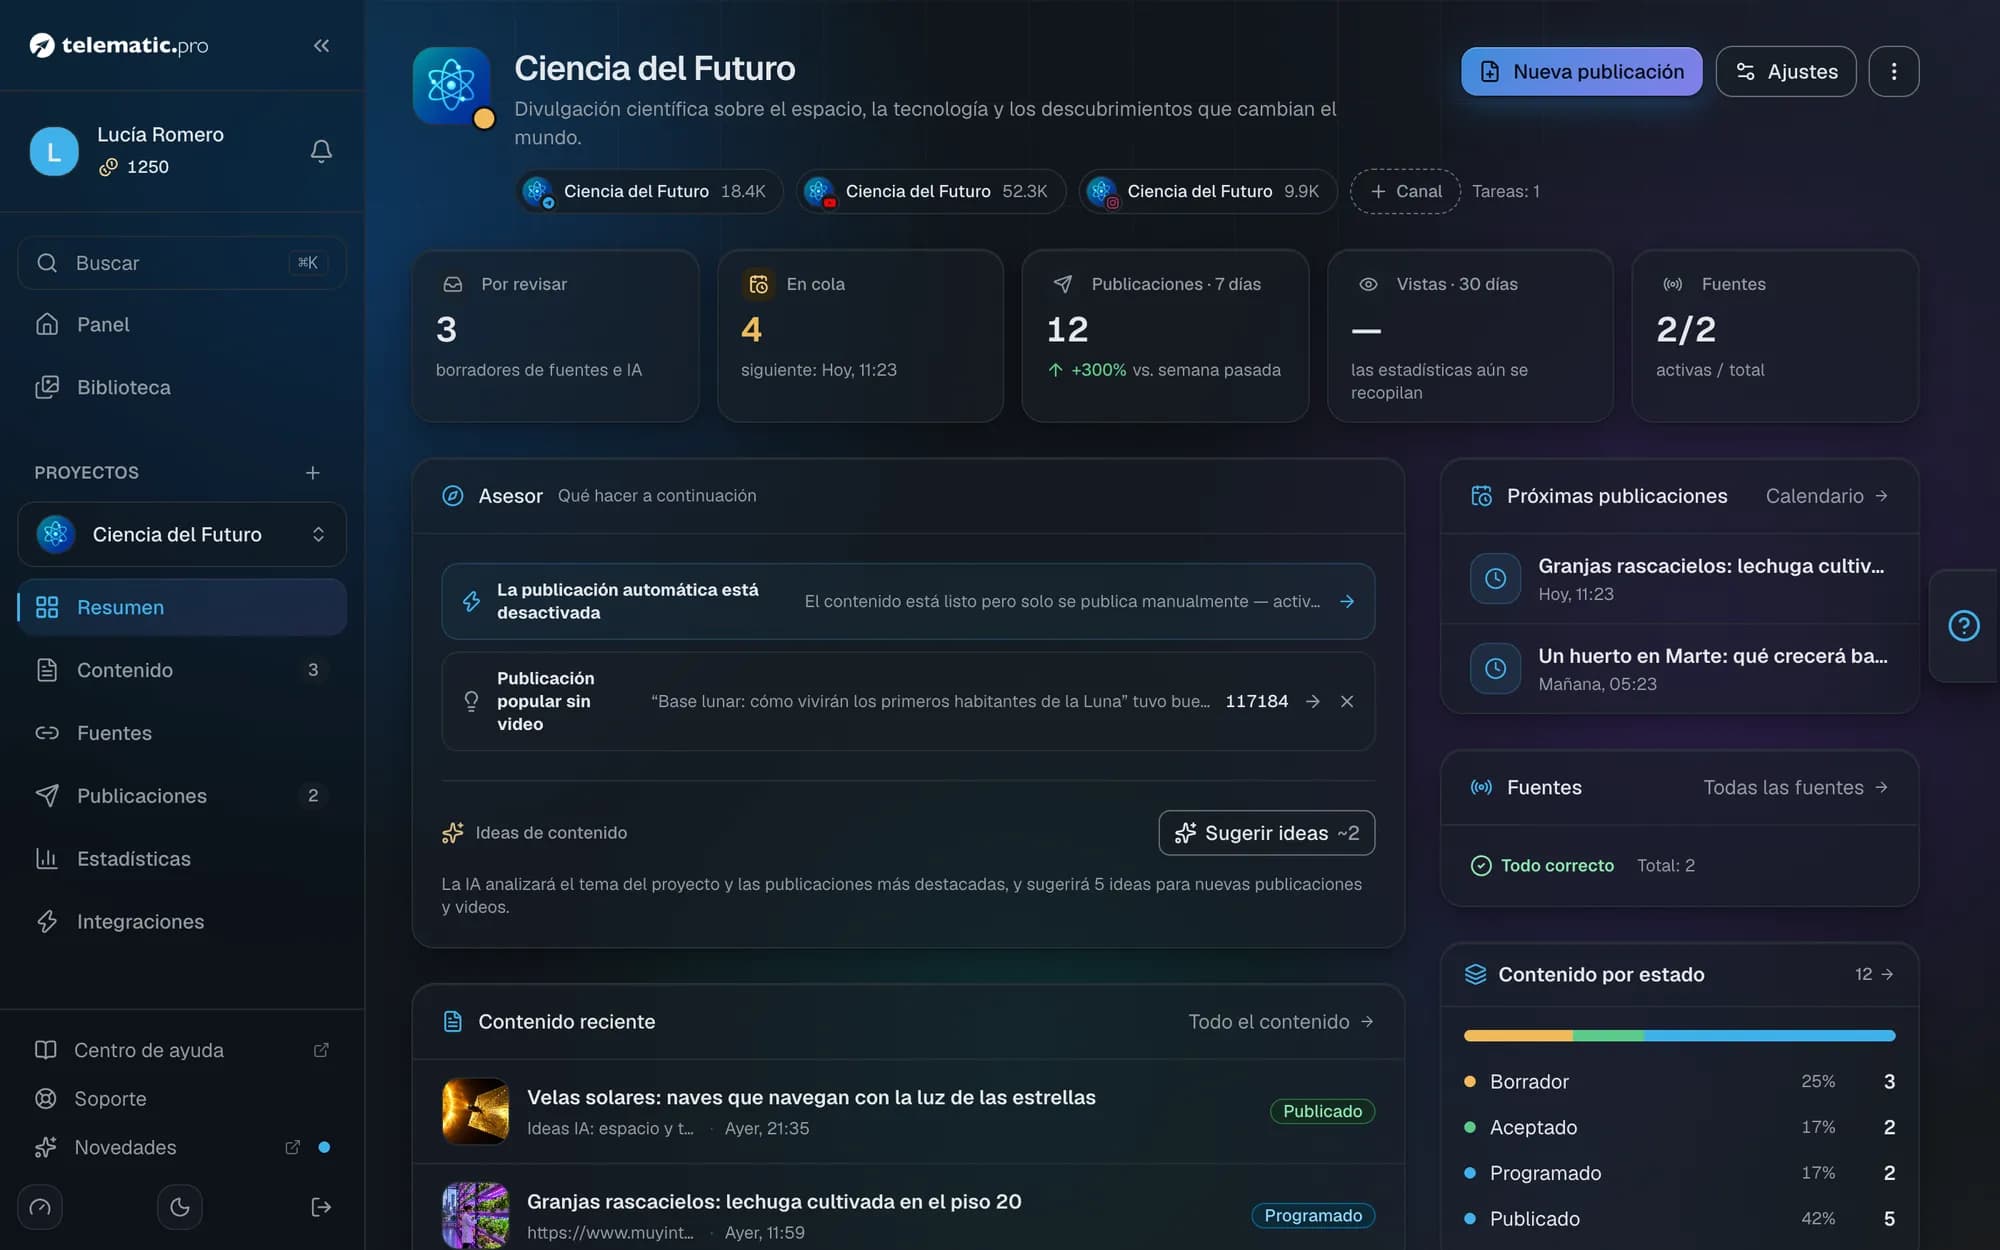Open Todo el contenido link
The height and width of the screenshot is (1250, 2000).
[x=1280, y=1022]
